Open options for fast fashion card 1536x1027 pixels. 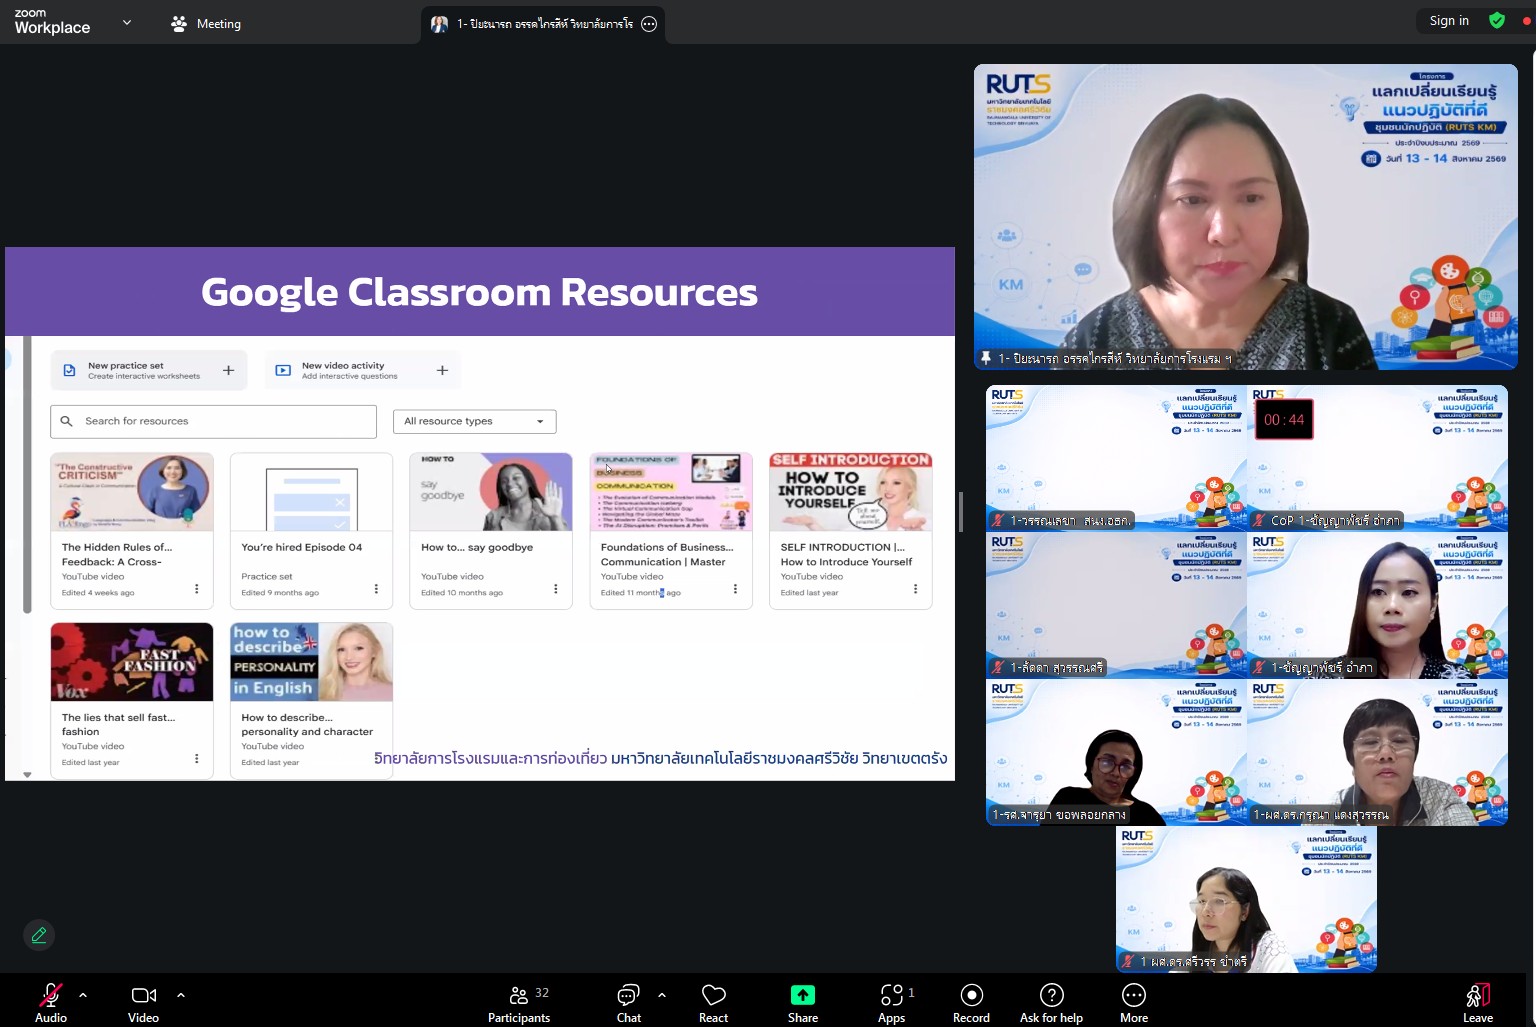196,759
